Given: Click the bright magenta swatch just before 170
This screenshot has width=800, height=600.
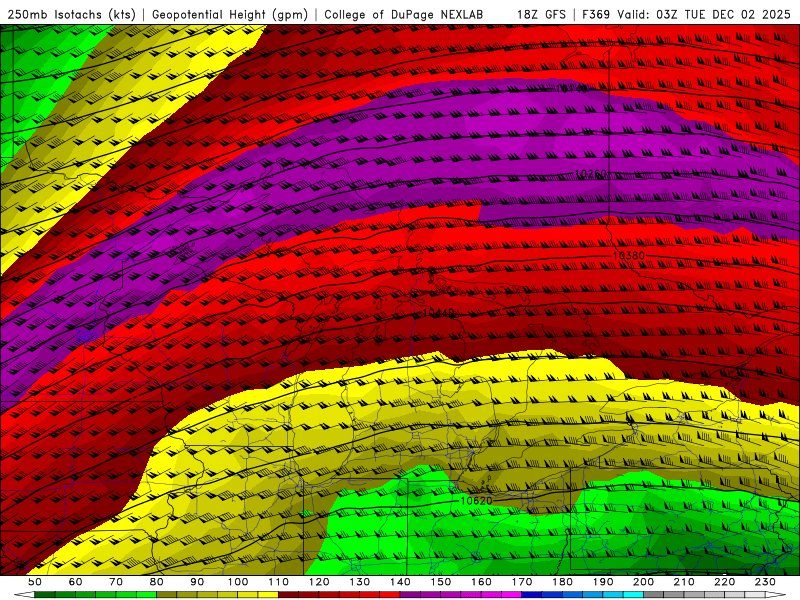Looking at the screenshot, I should (x=511, y=595).
